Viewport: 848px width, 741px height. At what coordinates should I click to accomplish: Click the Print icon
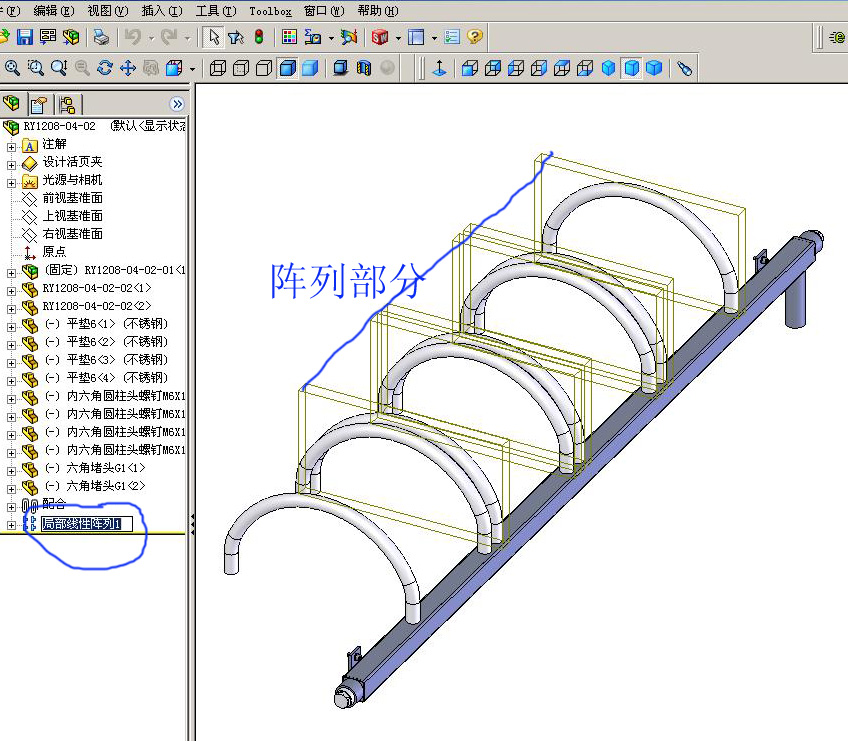pos(101,37)
